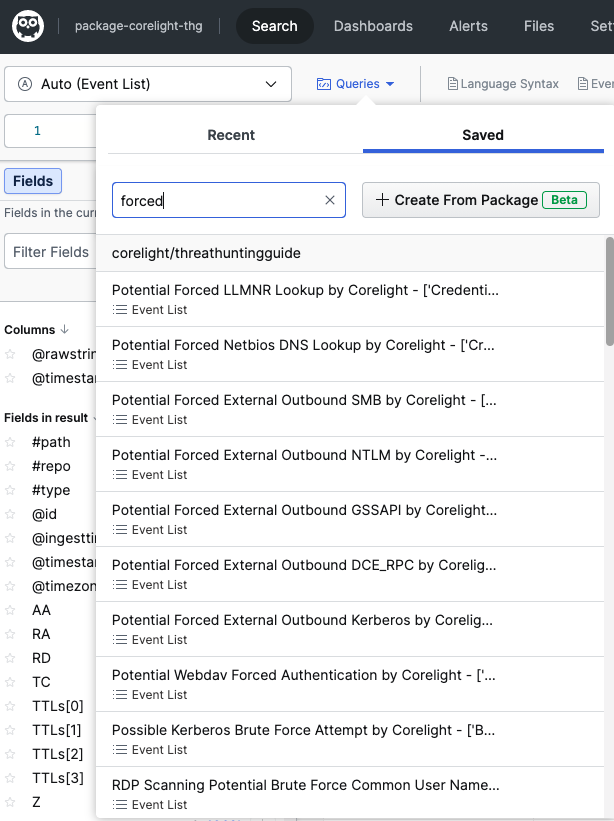Viewport: 614px width, 821px height.
Task: Star the @rawstring column field
Action: [10, 354]
